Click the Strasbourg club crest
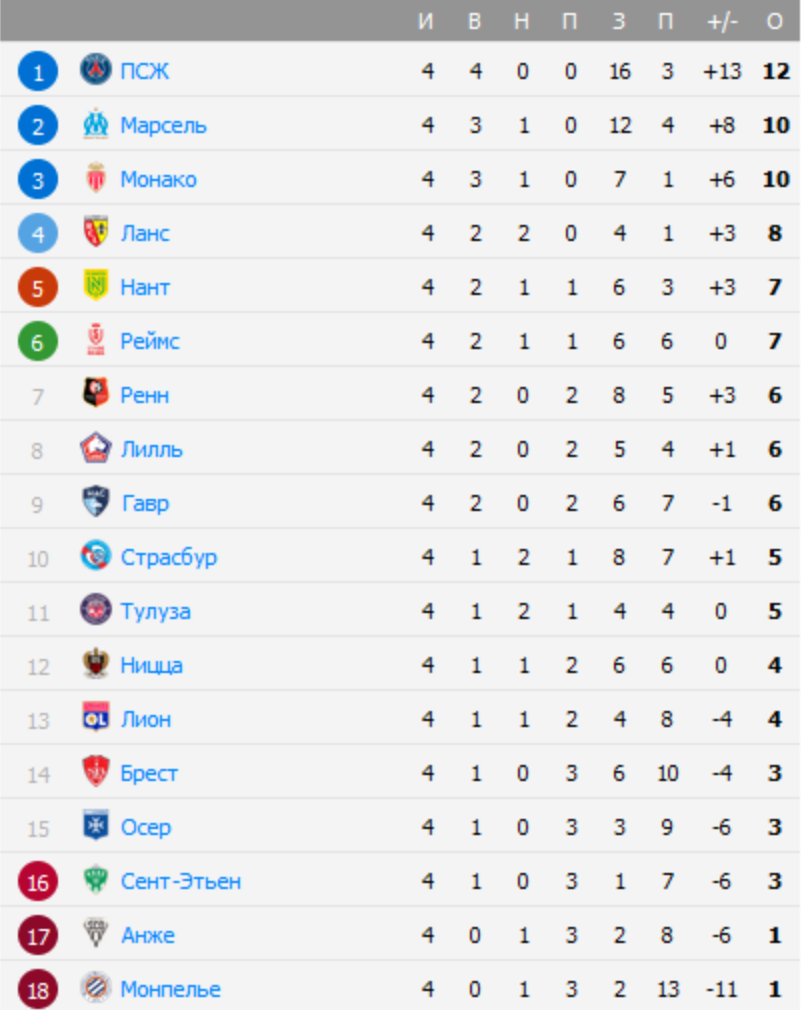 [96, 557]
